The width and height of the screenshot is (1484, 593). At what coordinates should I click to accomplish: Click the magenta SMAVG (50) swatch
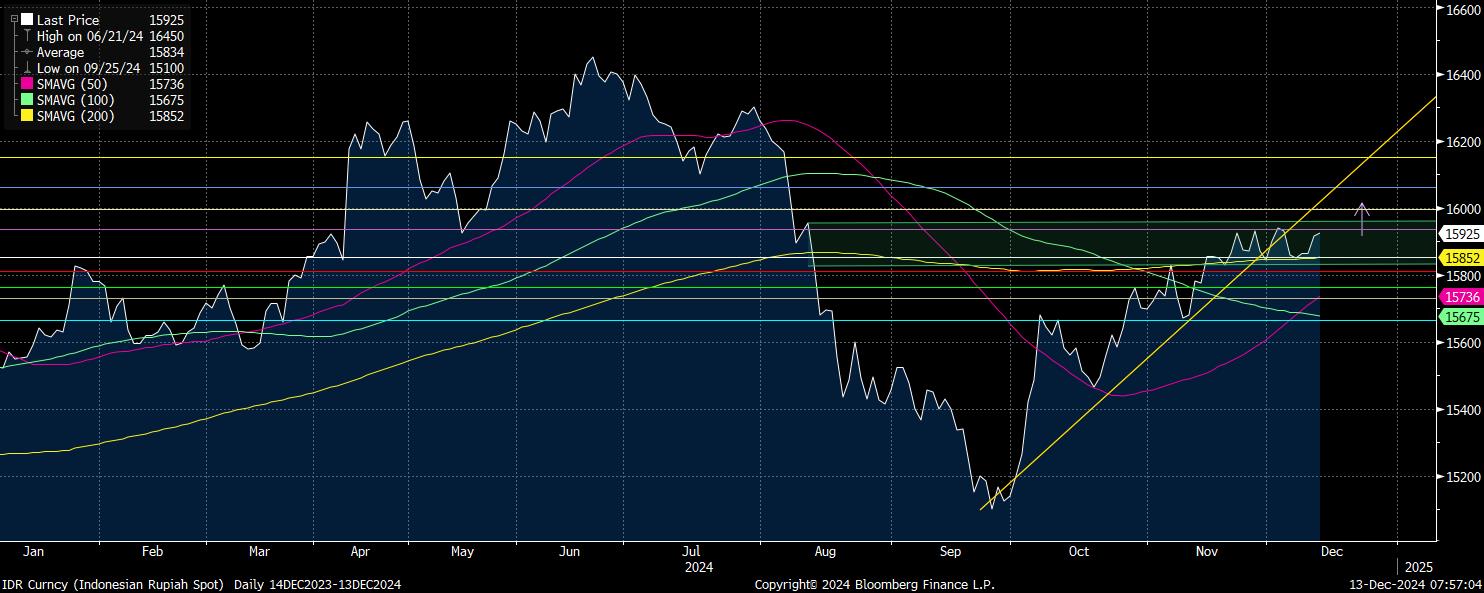(x=27, y=84)
